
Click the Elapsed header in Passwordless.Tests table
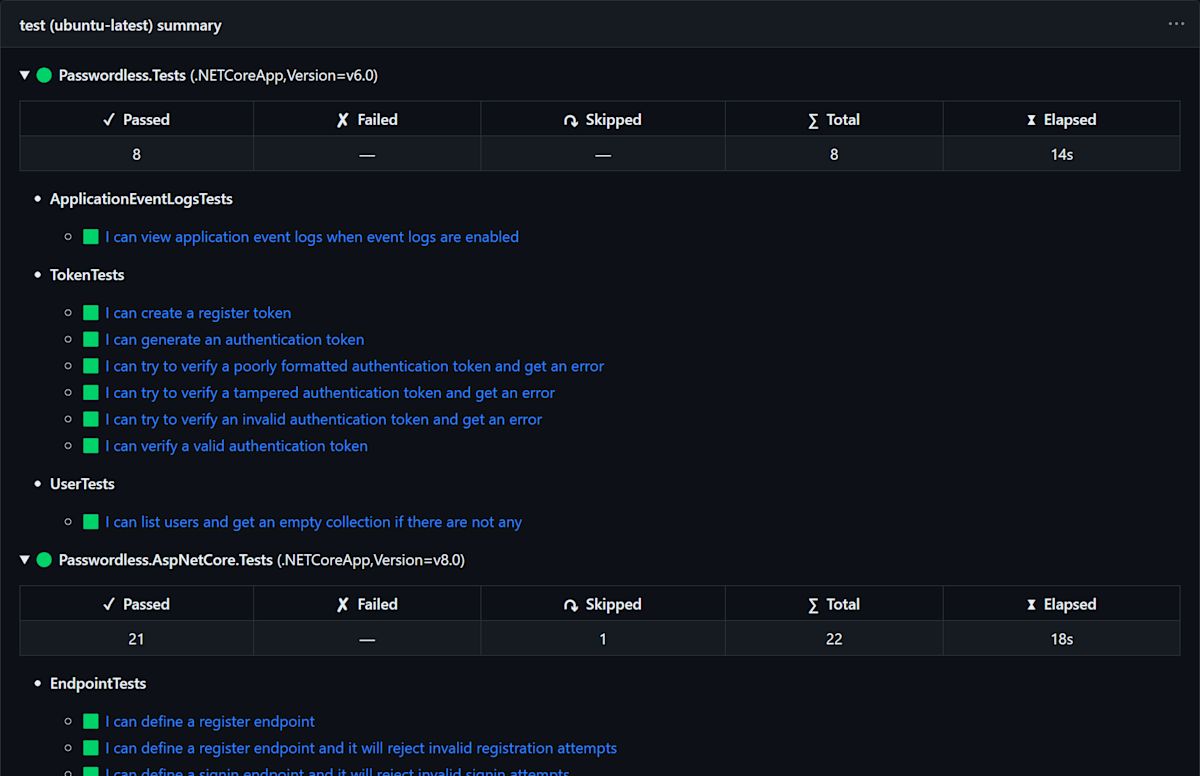point(1061,120)
